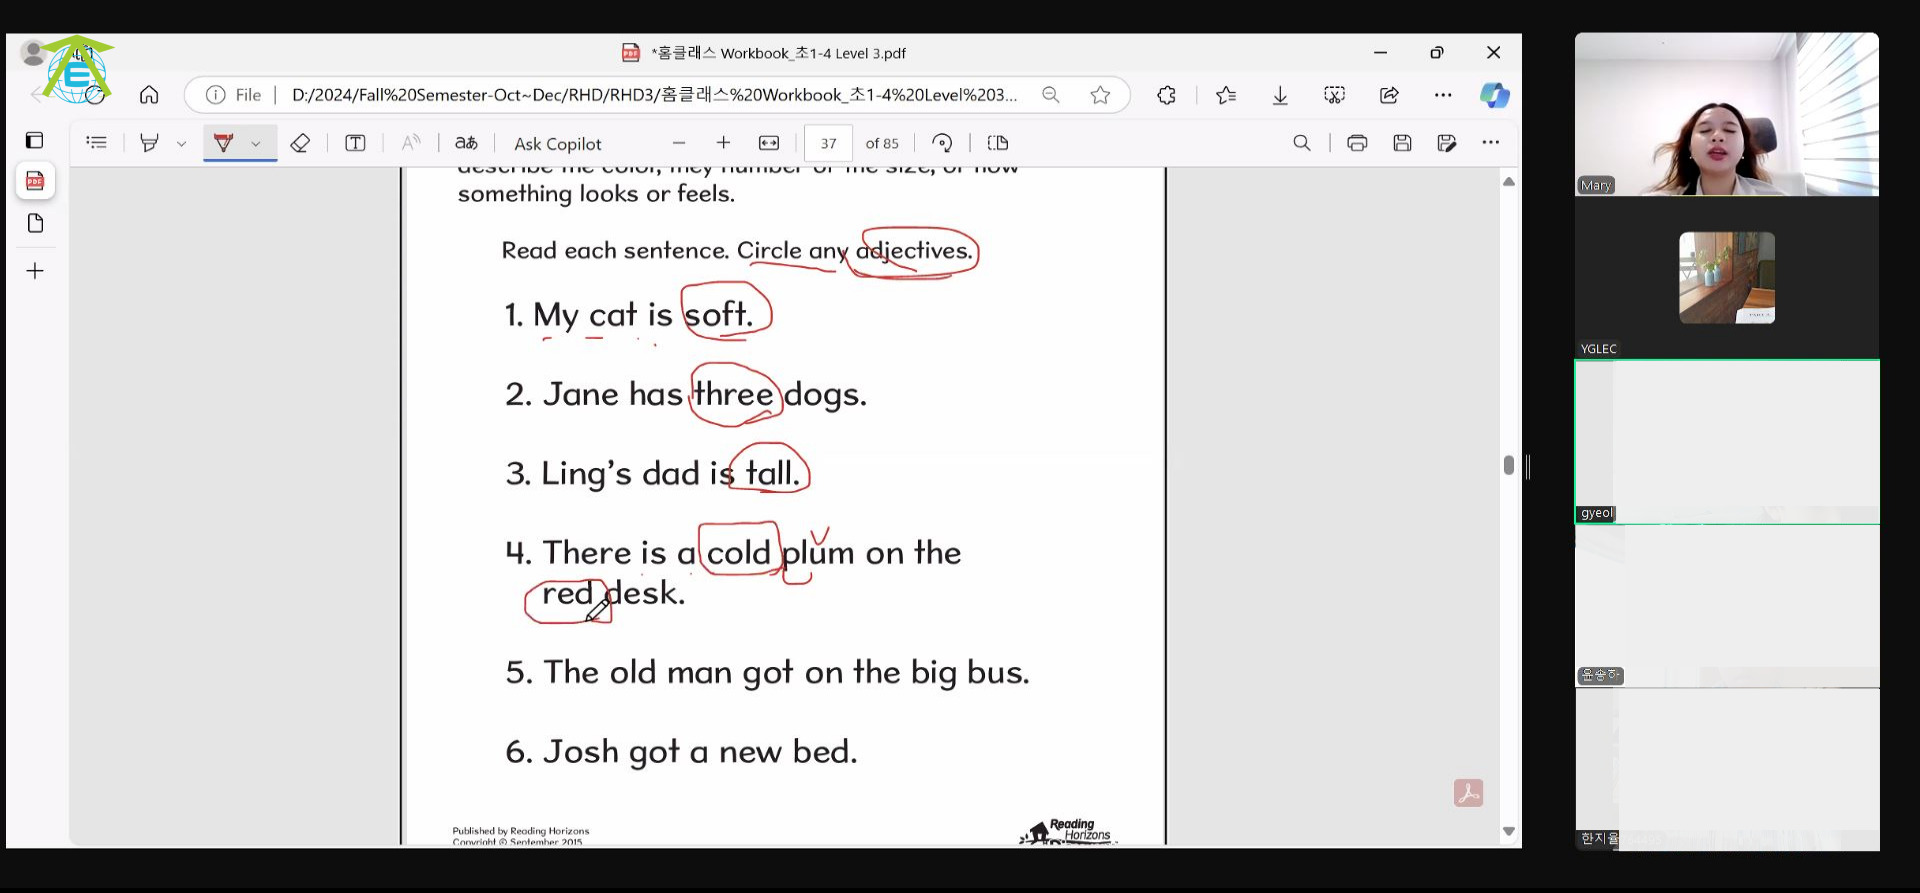Toggle the tab actions sidebar icon

[35, 140]
